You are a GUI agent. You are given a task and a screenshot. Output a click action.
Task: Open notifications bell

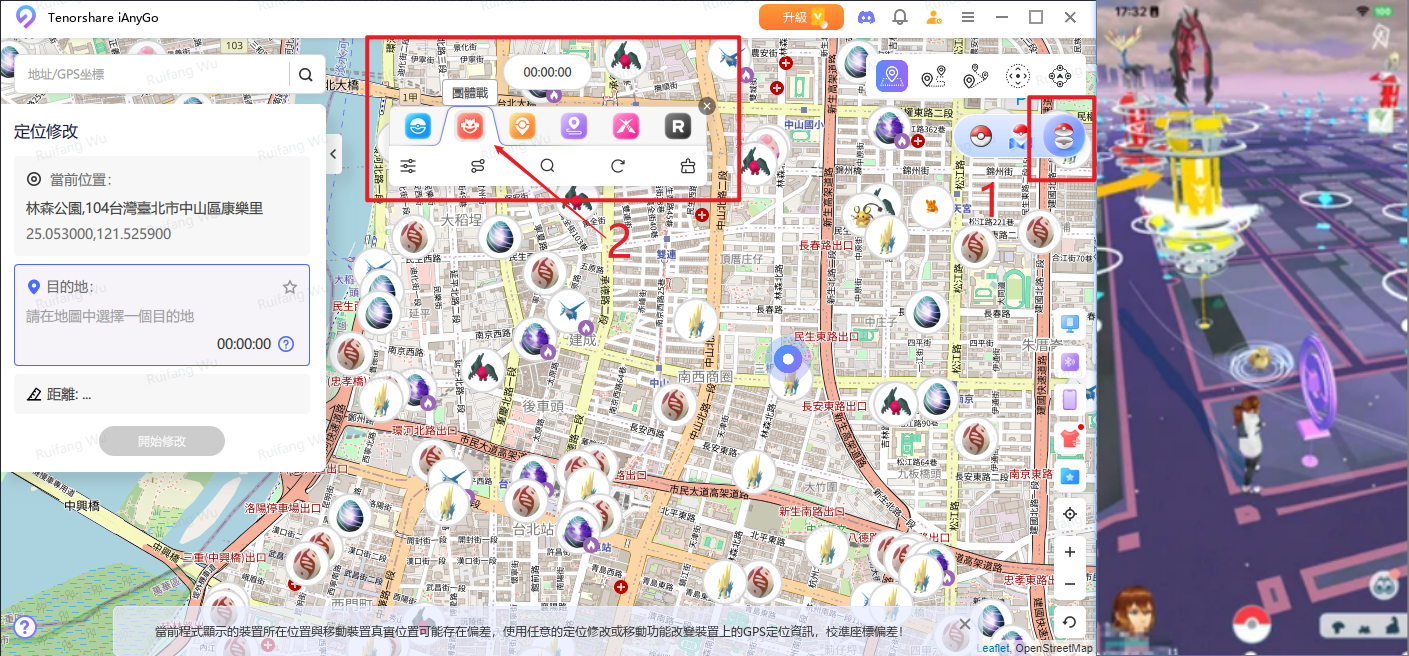click(900, 17)
